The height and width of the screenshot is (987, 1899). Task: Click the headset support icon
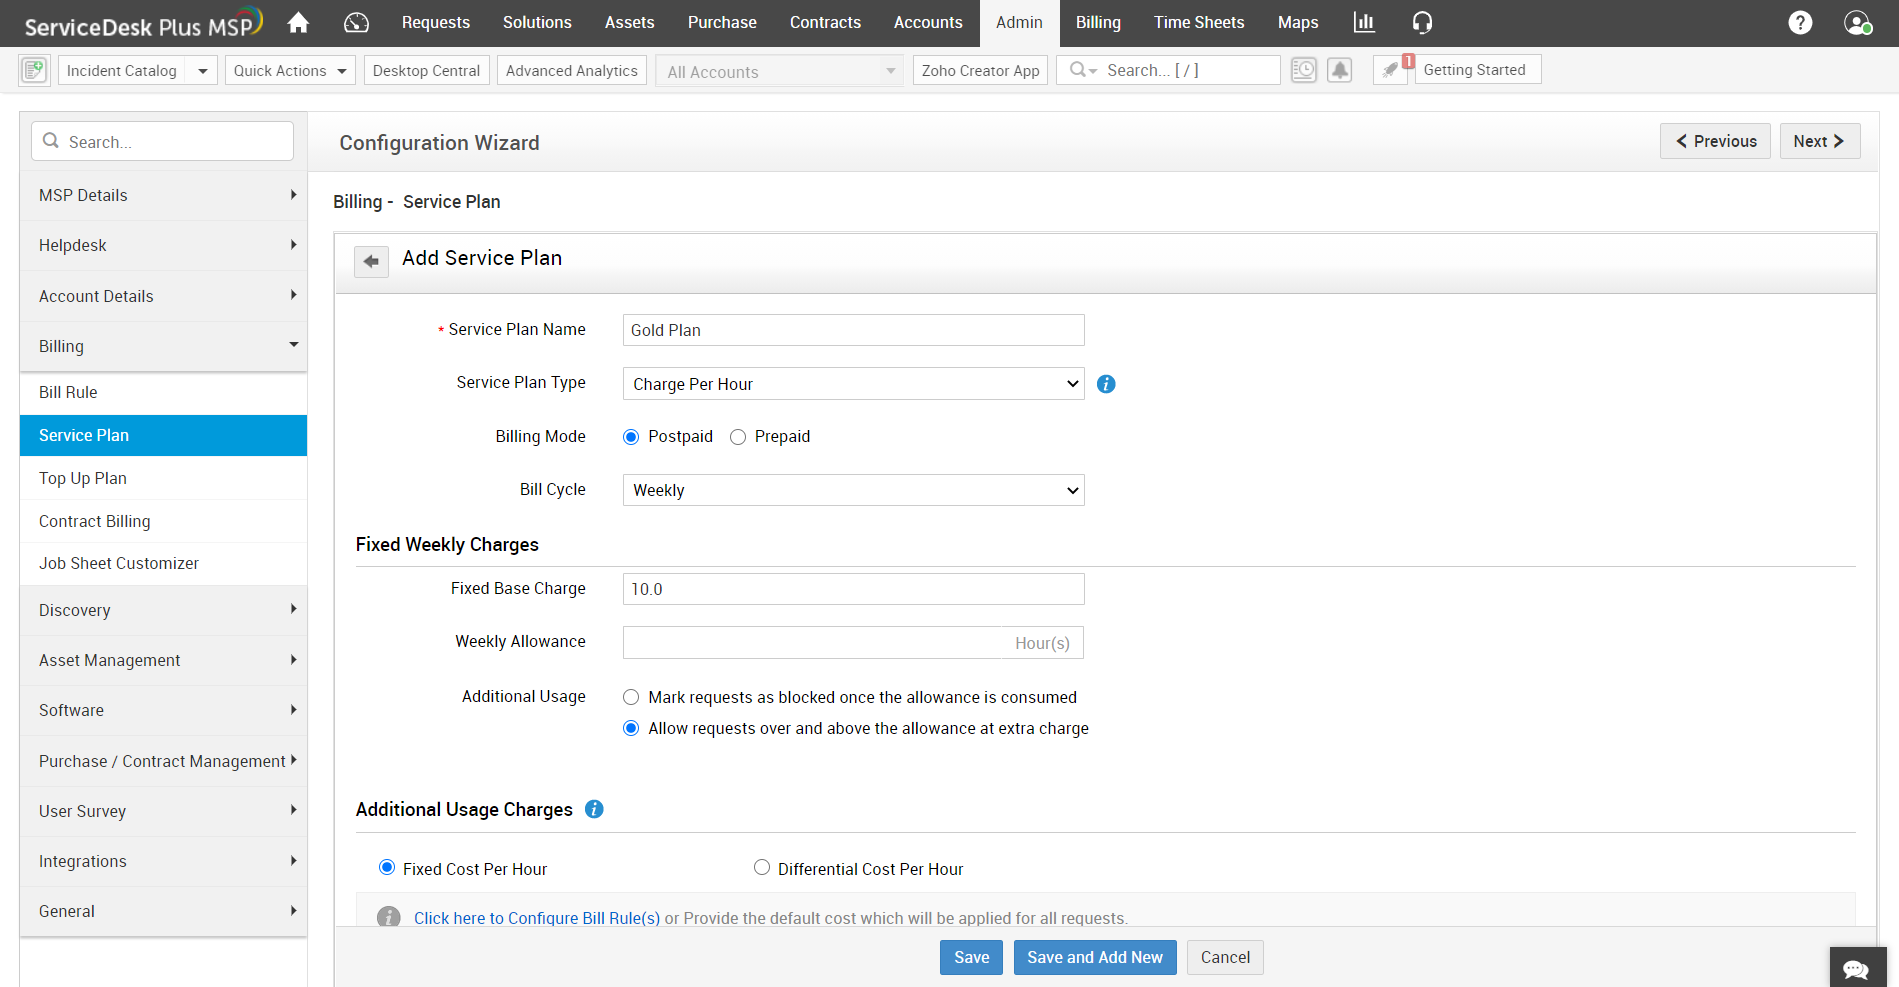click(x=1422, y=22)
